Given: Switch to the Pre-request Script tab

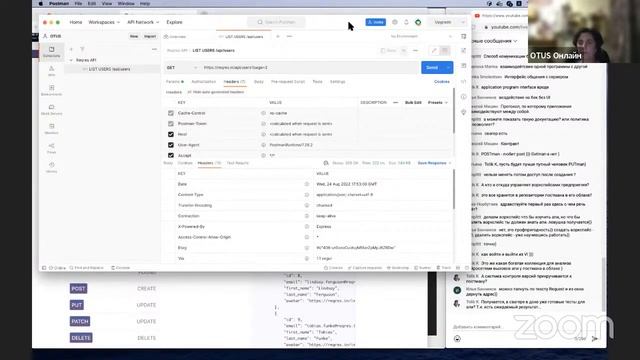Looking at the screenshot, I should tap(288, 82).
